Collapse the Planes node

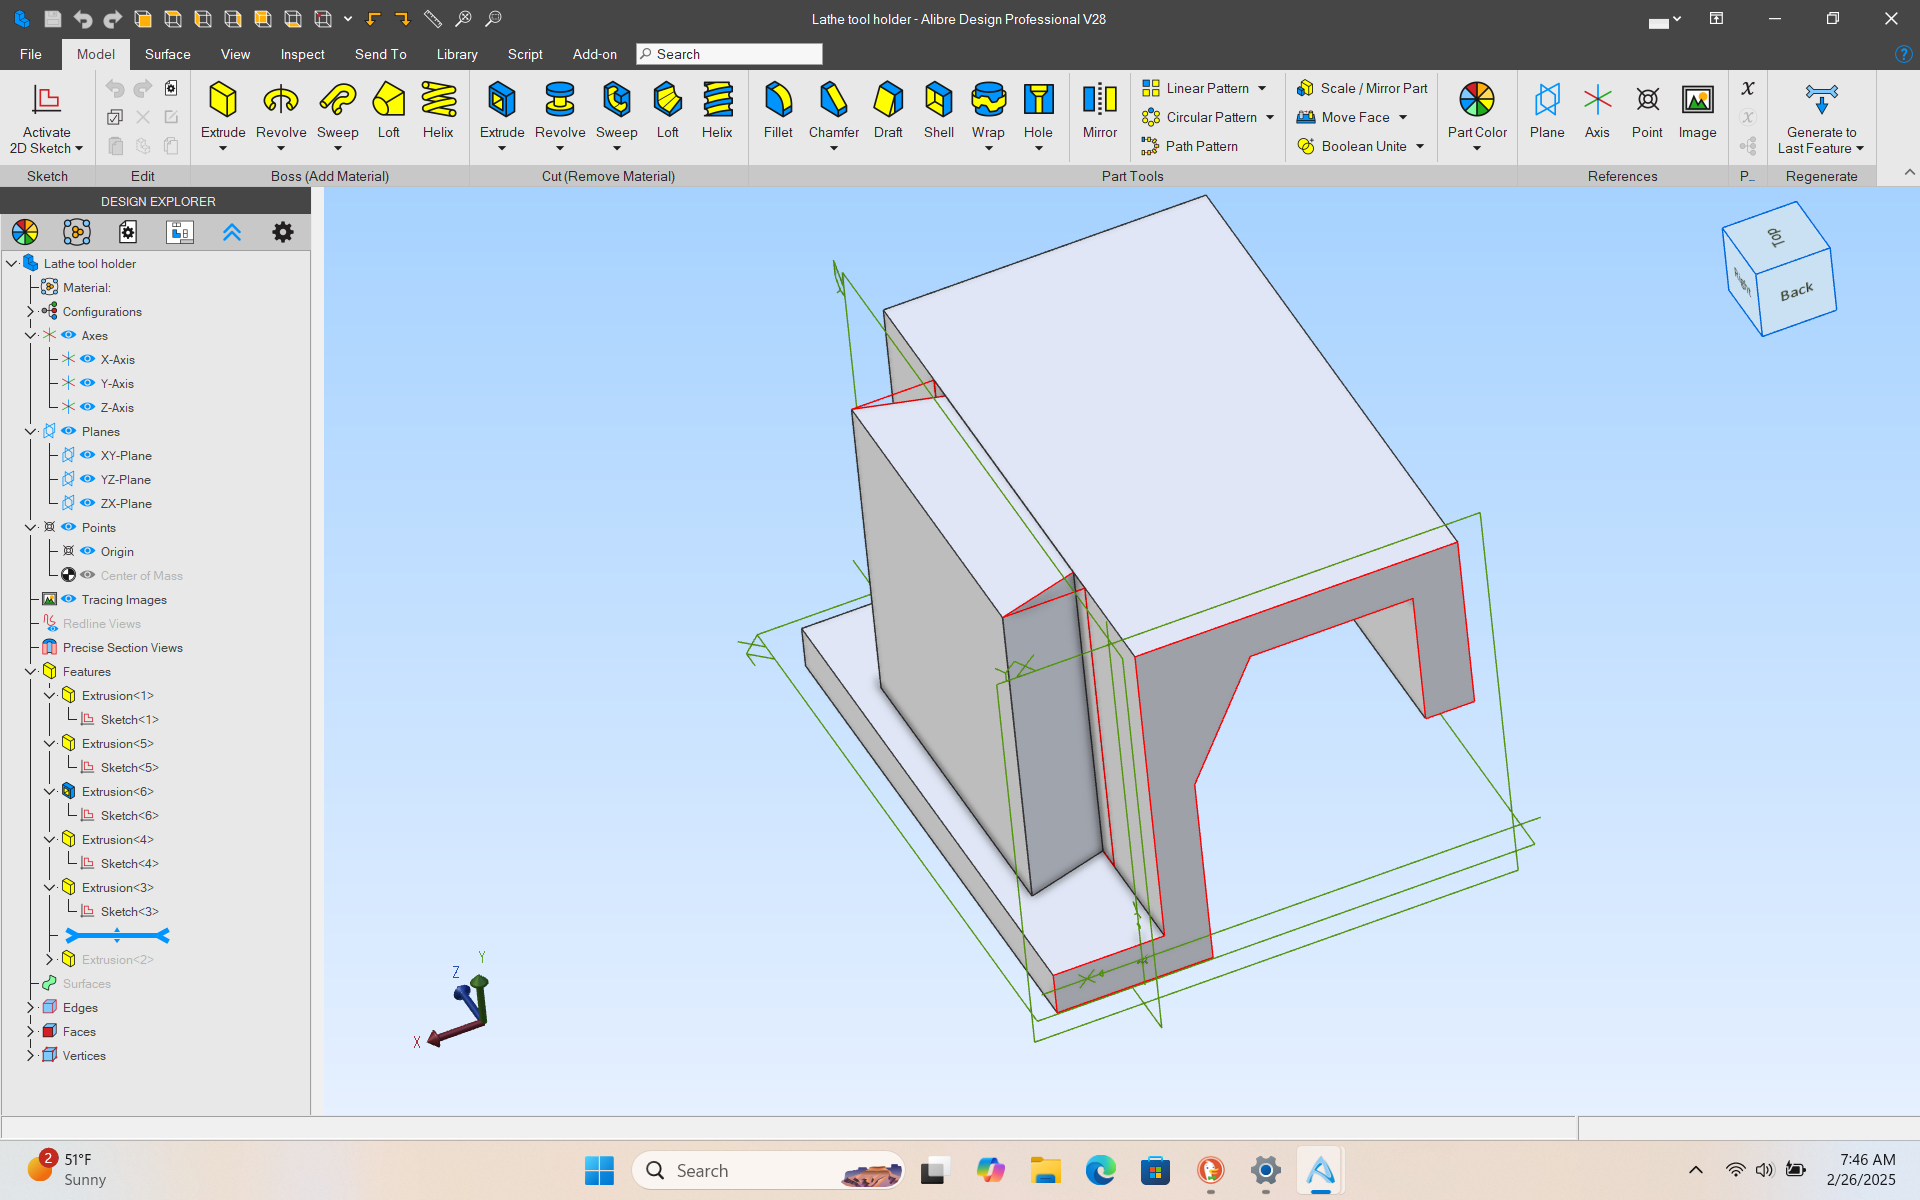(x=30, y=431)
